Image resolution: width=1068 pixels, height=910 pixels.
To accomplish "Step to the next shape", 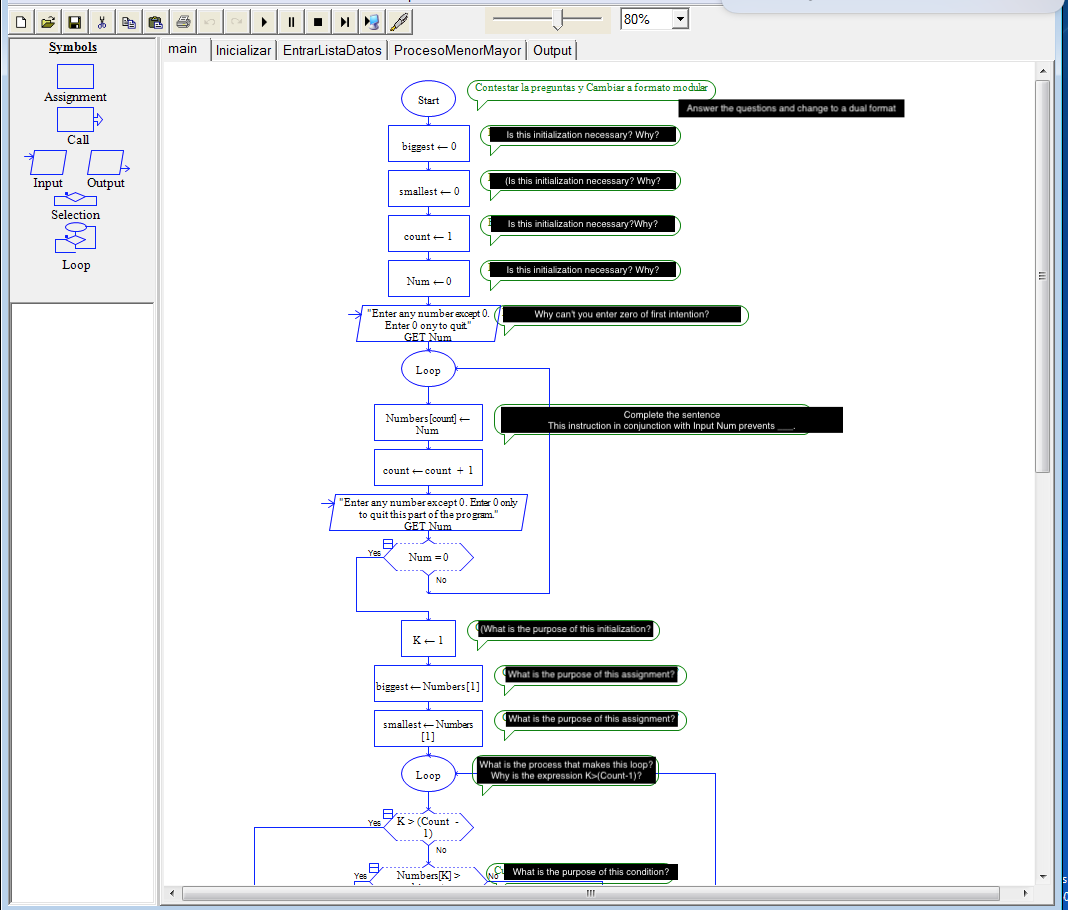I will coord(344,20).
